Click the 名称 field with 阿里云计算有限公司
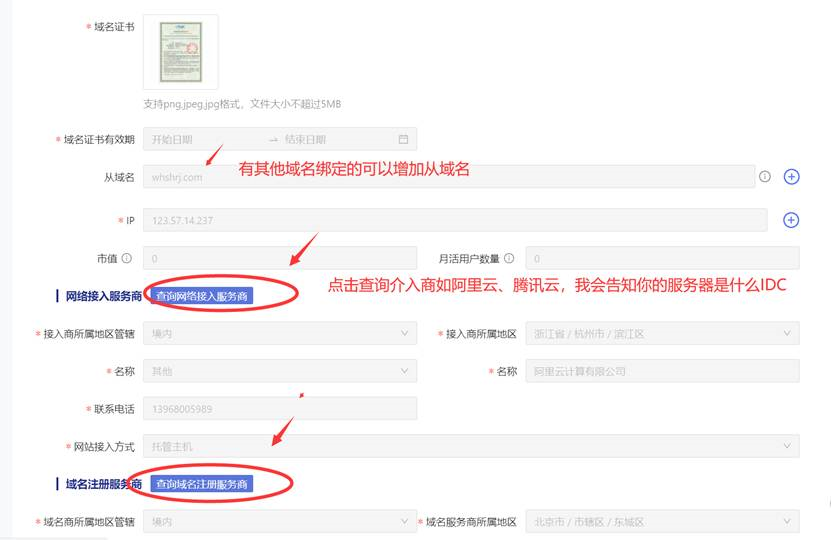 click(662, 371)
